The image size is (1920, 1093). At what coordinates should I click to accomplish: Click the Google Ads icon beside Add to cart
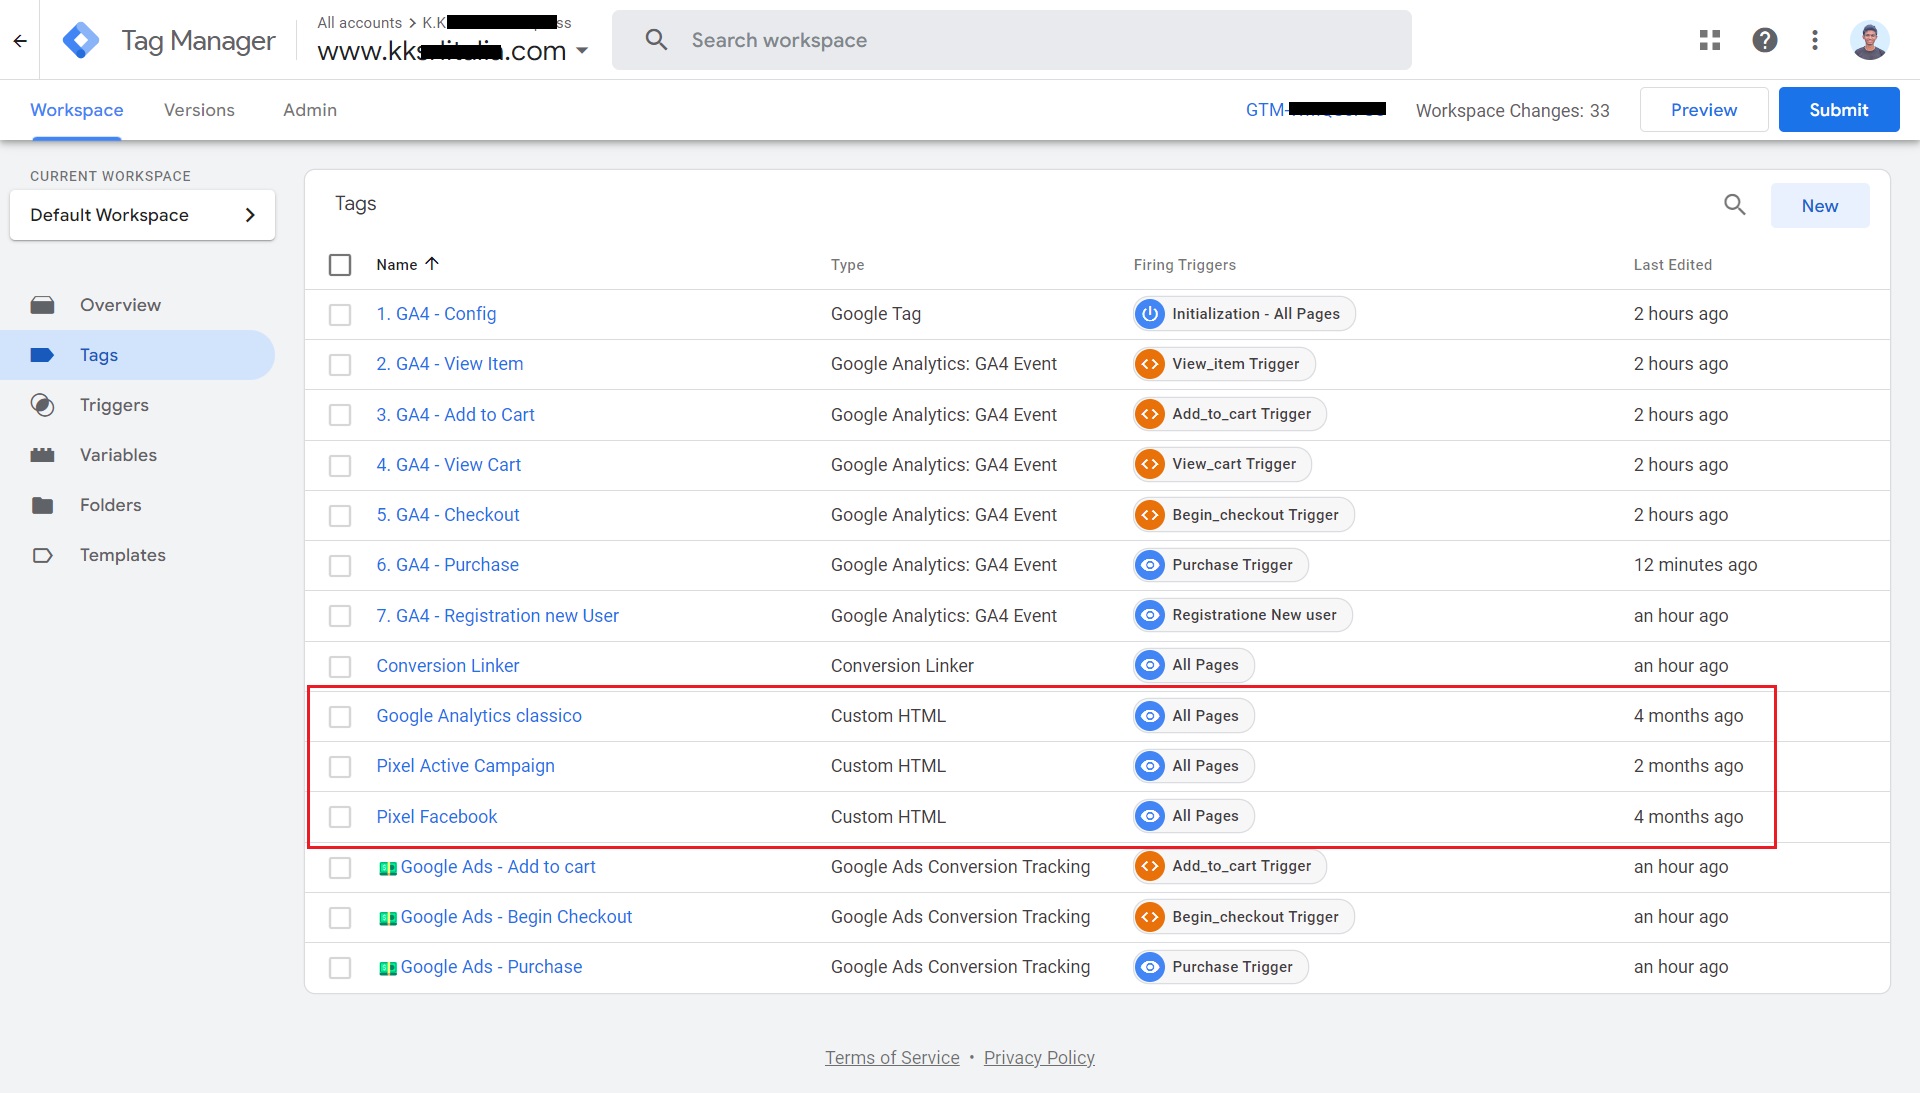388,868
